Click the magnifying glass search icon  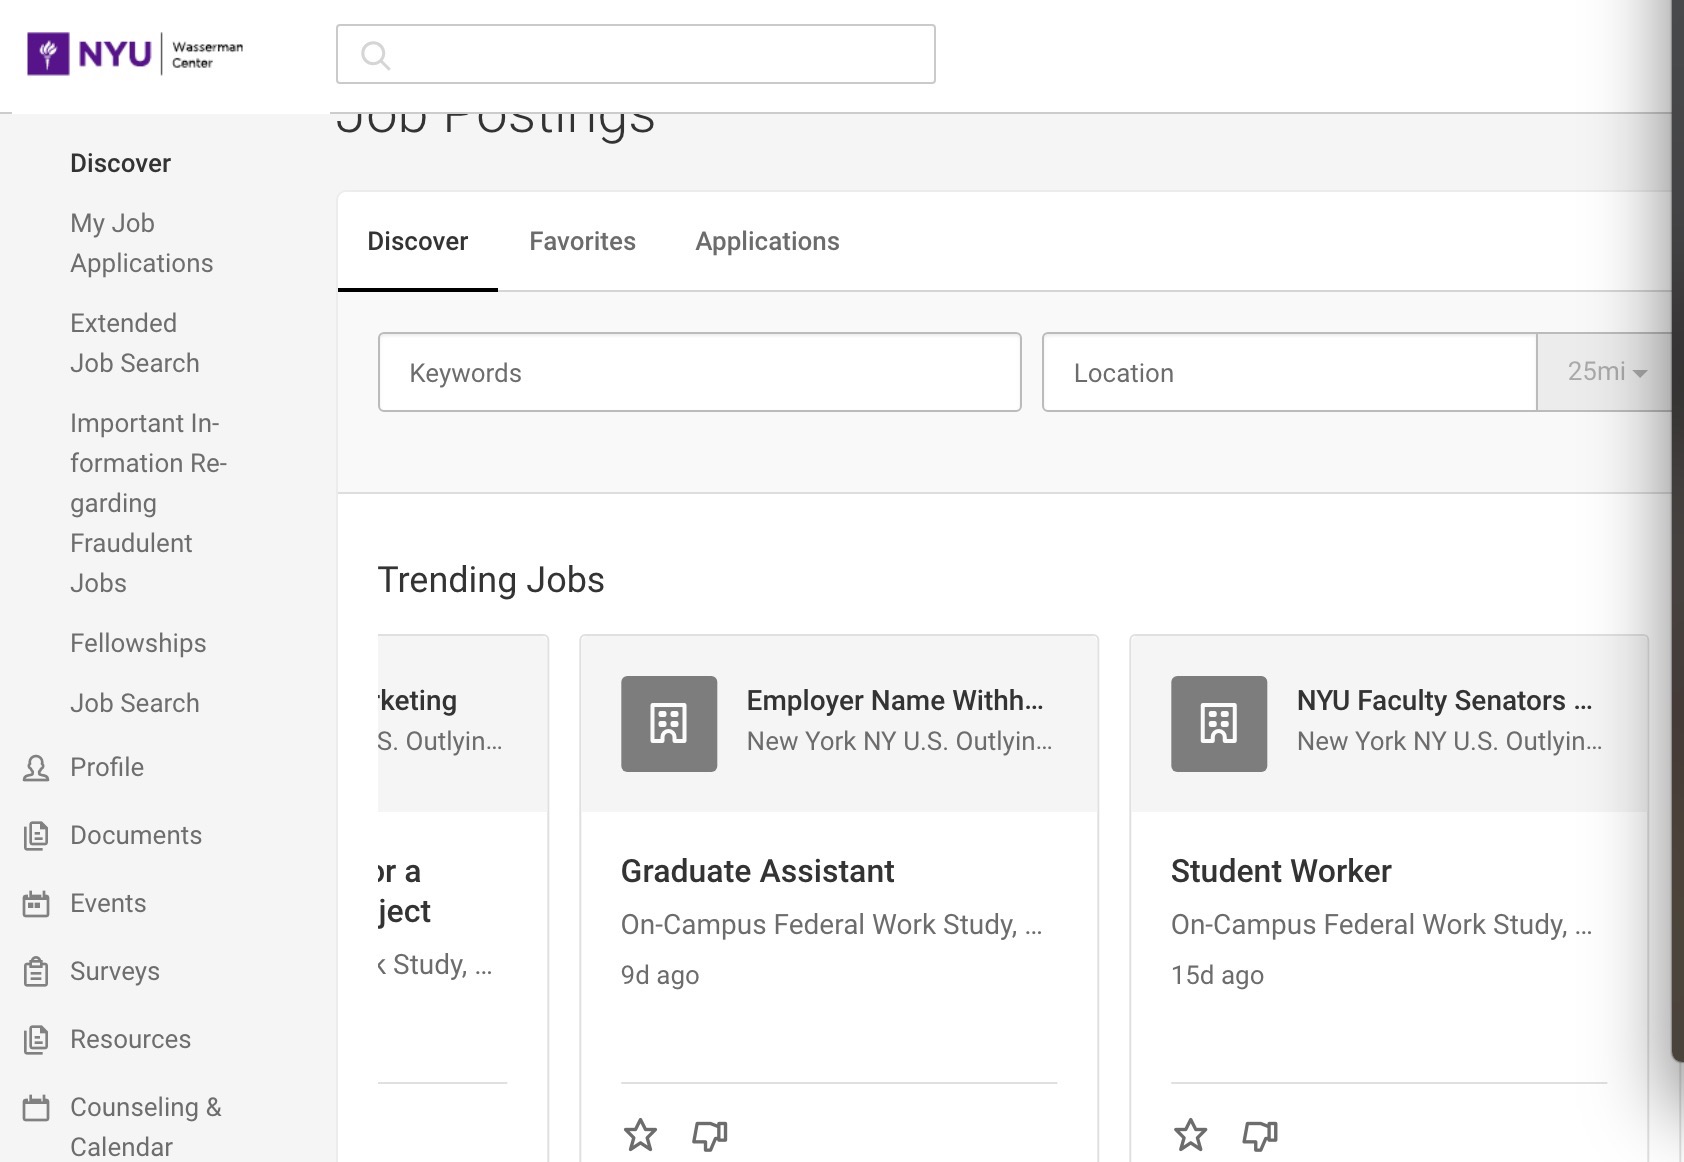click(x=375, y=55)
